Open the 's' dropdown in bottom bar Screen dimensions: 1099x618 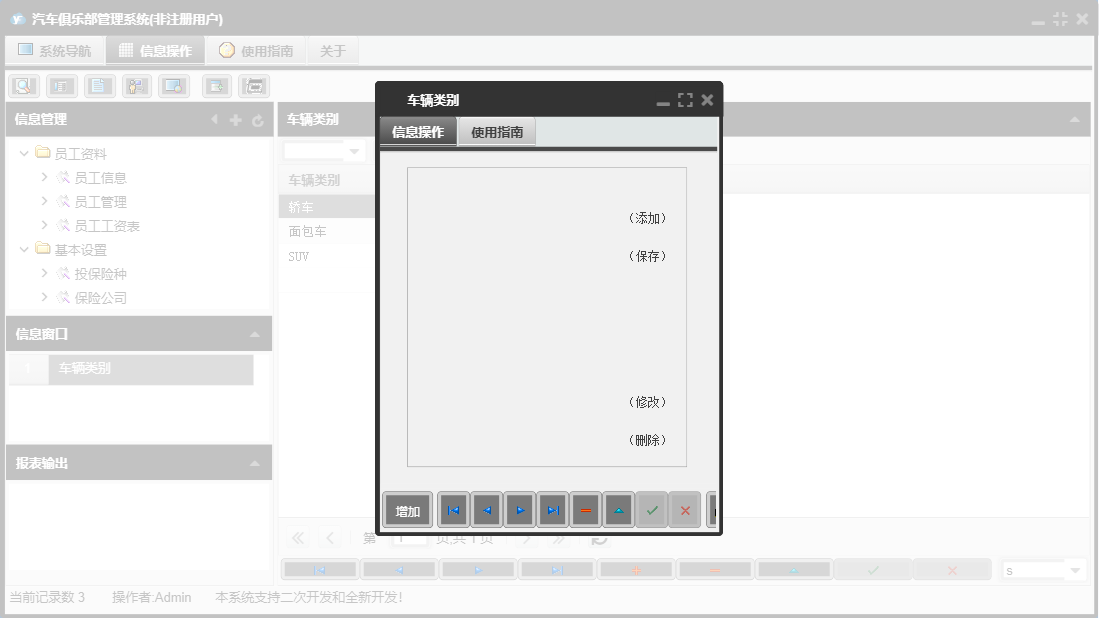(x=1075, y=570)
